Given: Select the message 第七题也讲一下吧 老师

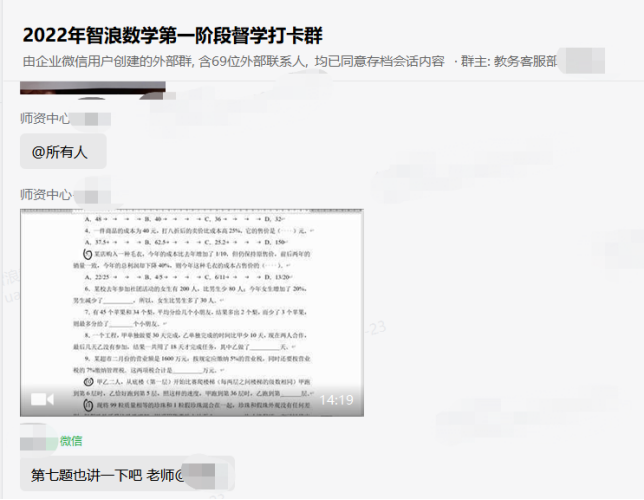Looking at the screenshot, I should coord(127,475).
